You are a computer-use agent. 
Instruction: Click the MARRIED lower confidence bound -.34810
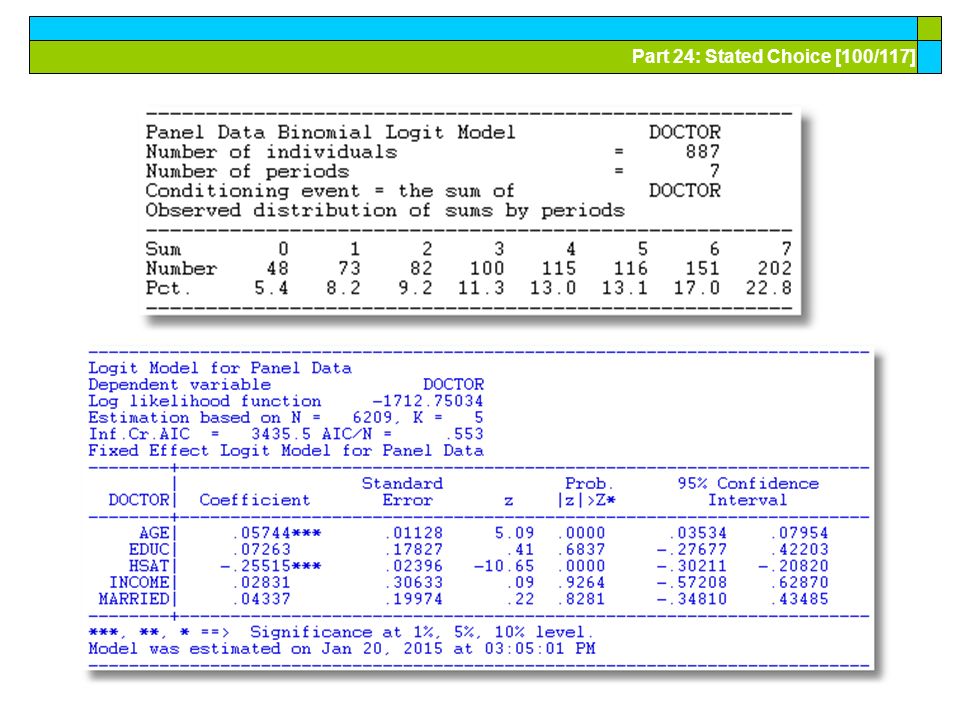point(692,599)
